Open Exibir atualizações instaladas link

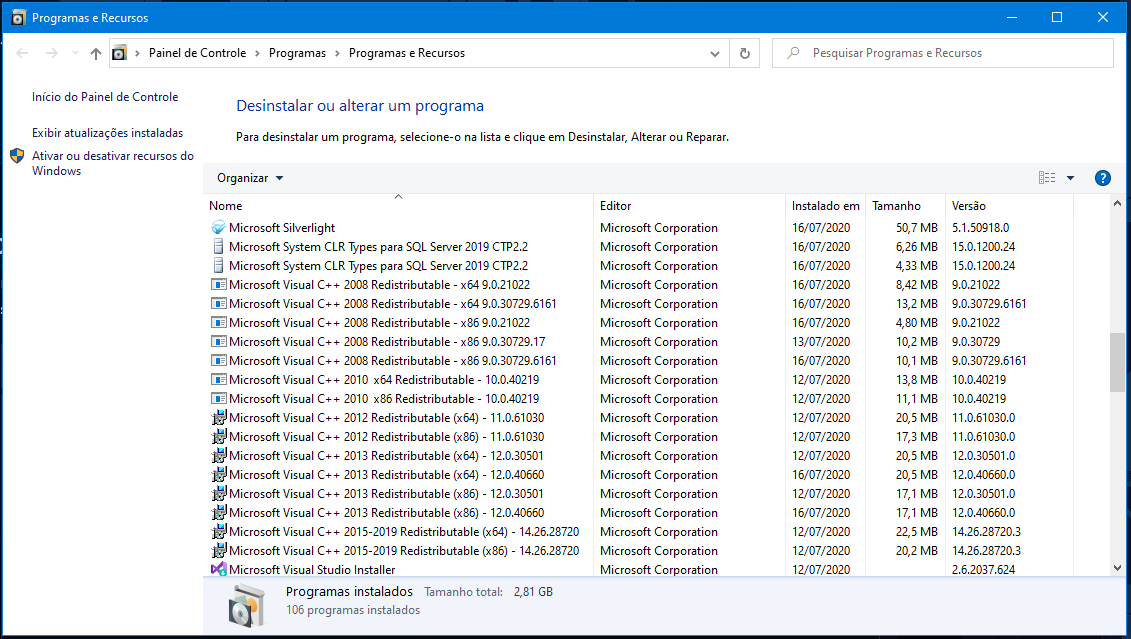(107, 133)
